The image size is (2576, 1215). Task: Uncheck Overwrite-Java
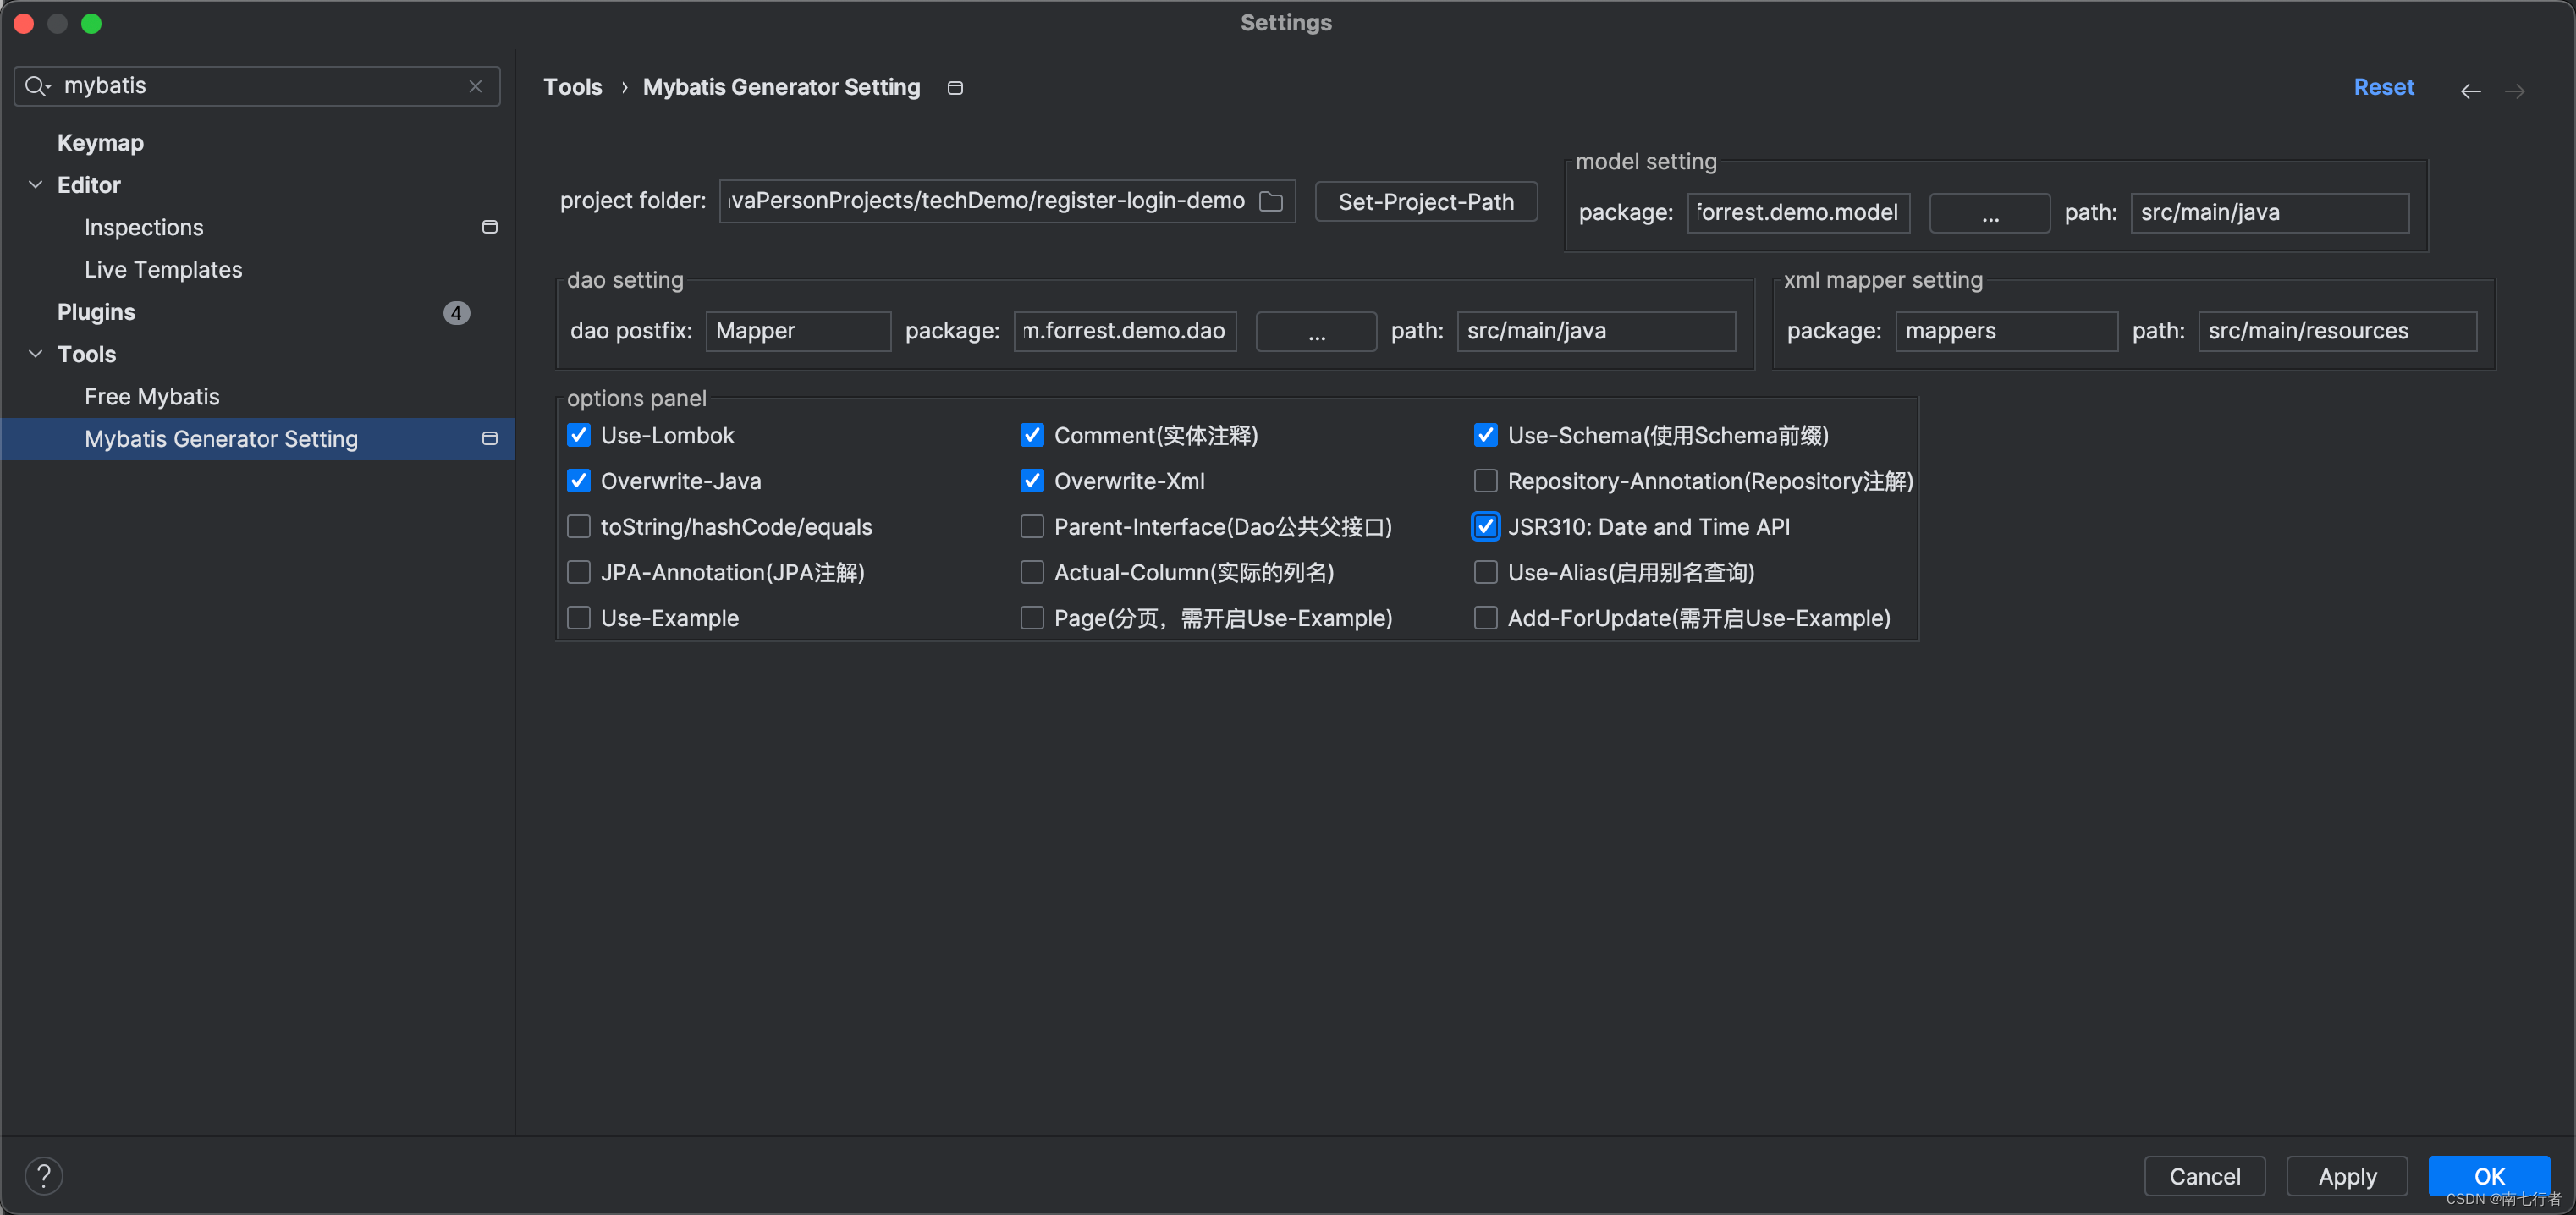pos(579,481)
